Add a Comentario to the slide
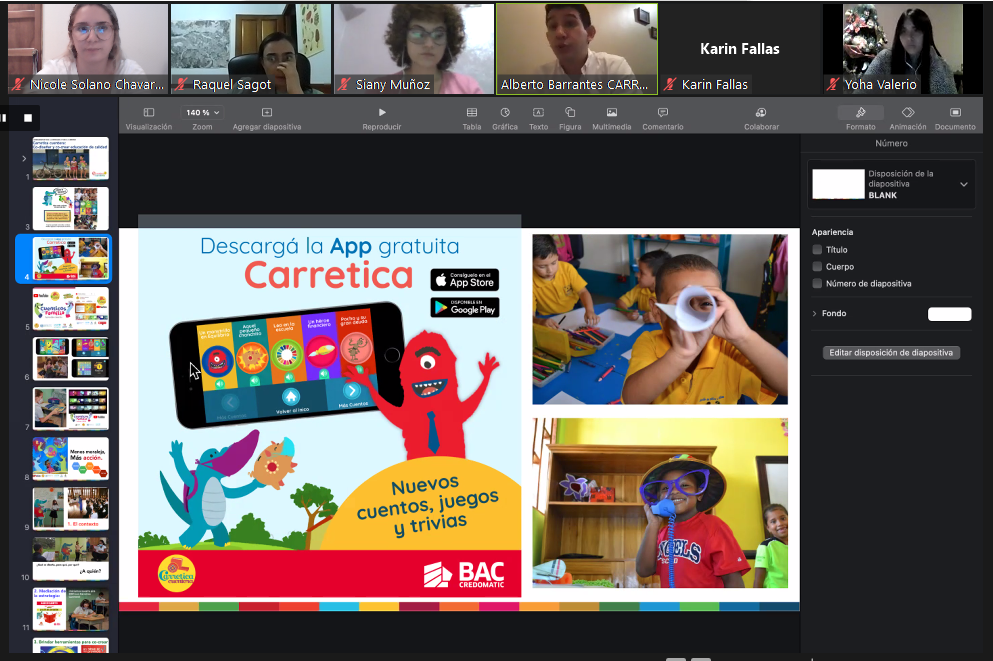 tap(662, 118)
